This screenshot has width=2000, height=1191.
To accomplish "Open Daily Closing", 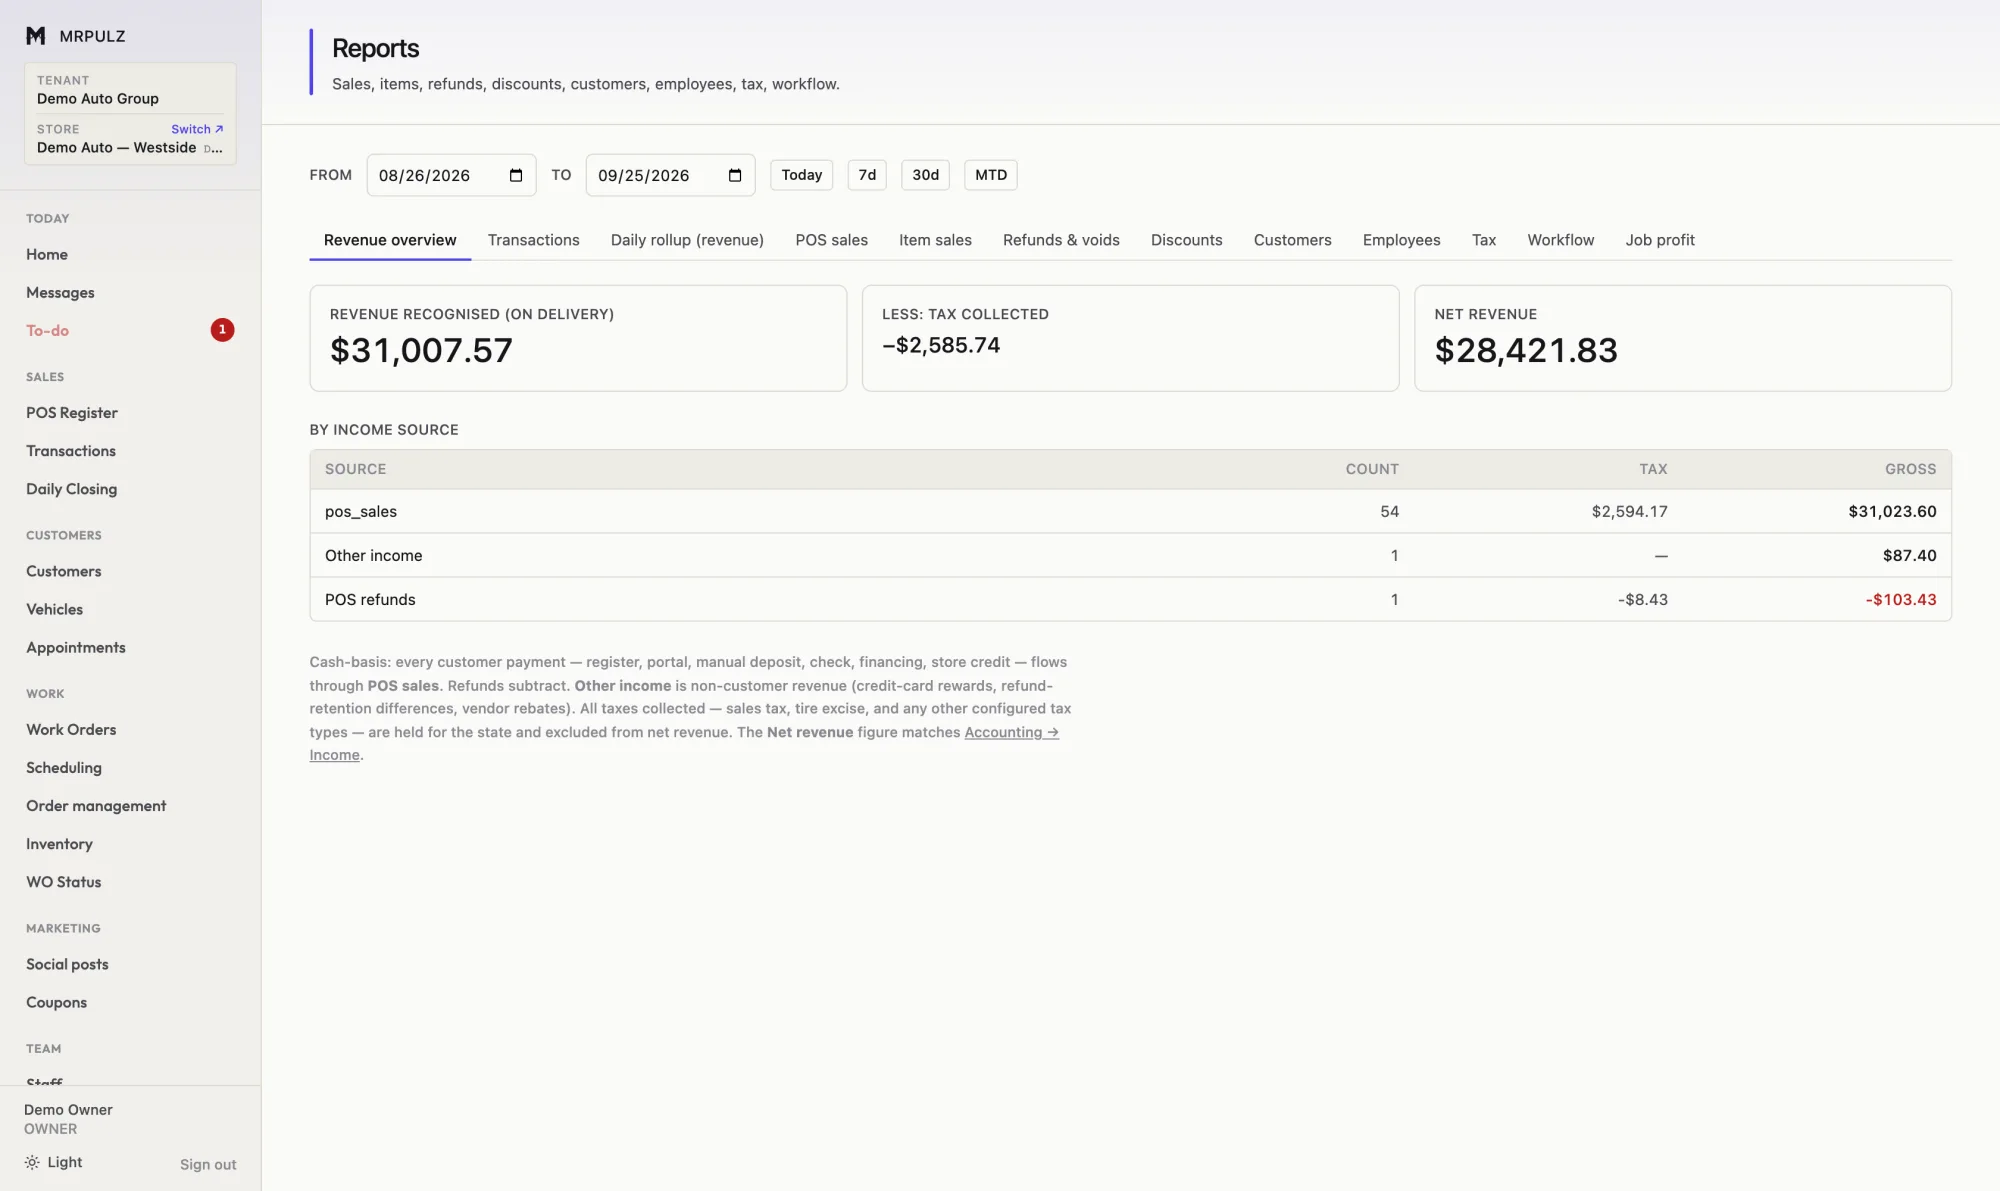I will 71,489.
